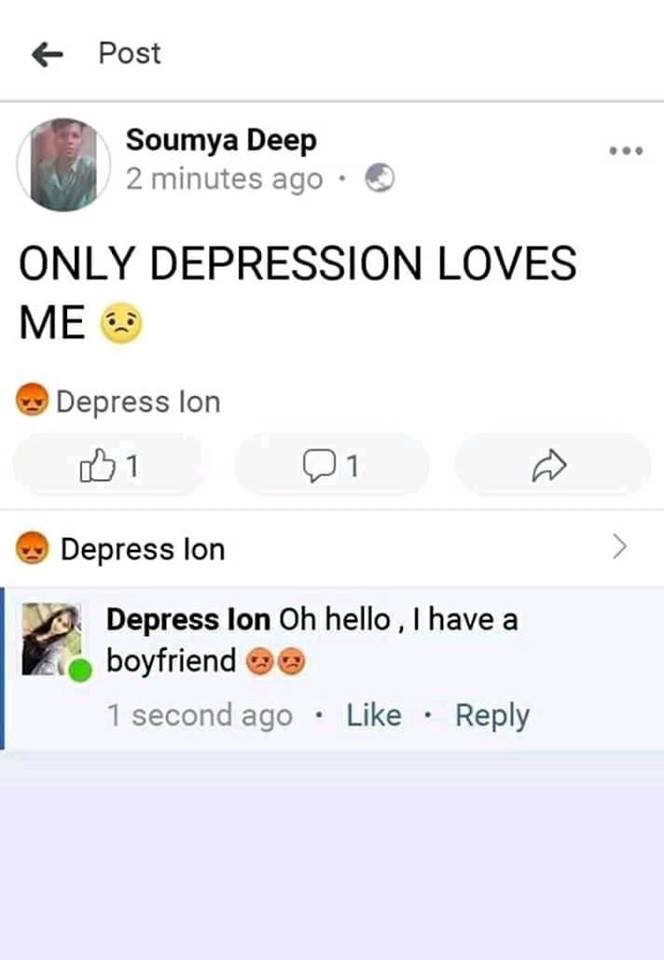Click the globe public privacy icon

tap(379, 178)
